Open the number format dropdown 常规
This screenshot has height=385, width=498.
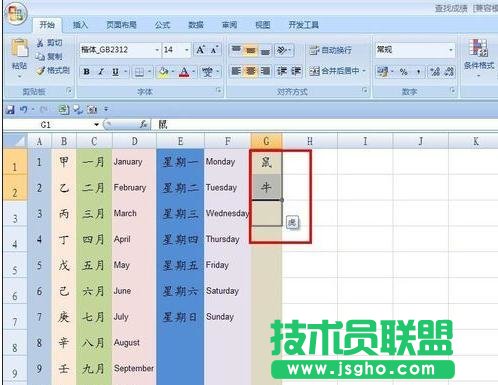pos(451,50)
